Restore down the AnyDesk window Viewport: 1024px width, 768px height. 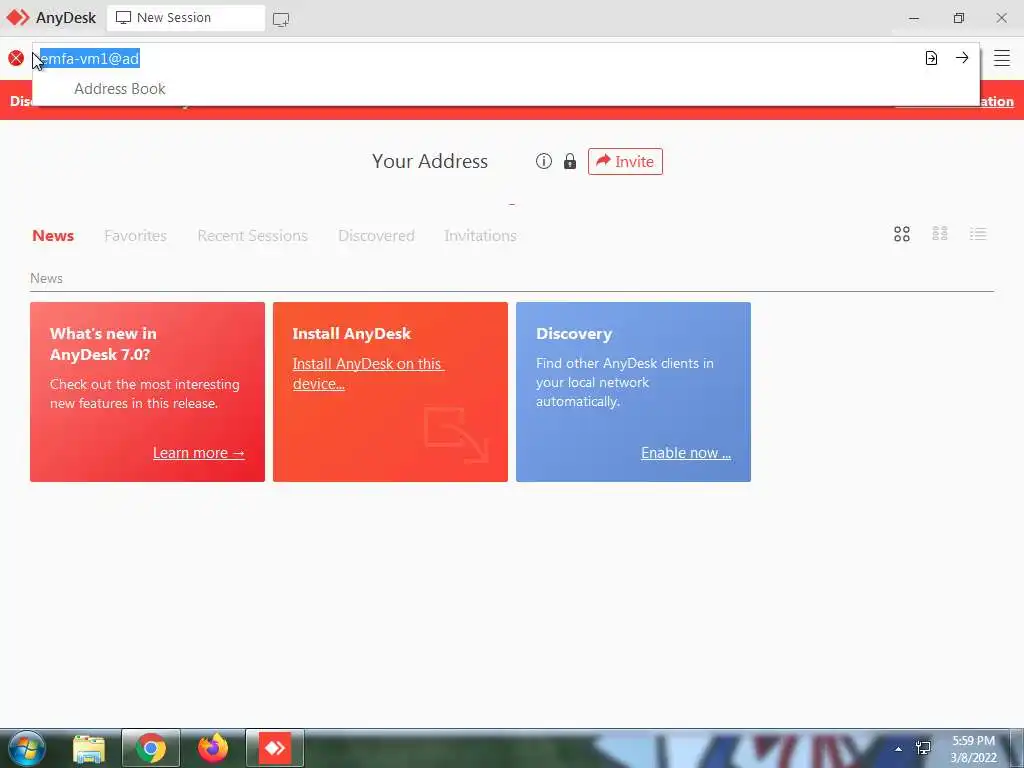point(958,18)
